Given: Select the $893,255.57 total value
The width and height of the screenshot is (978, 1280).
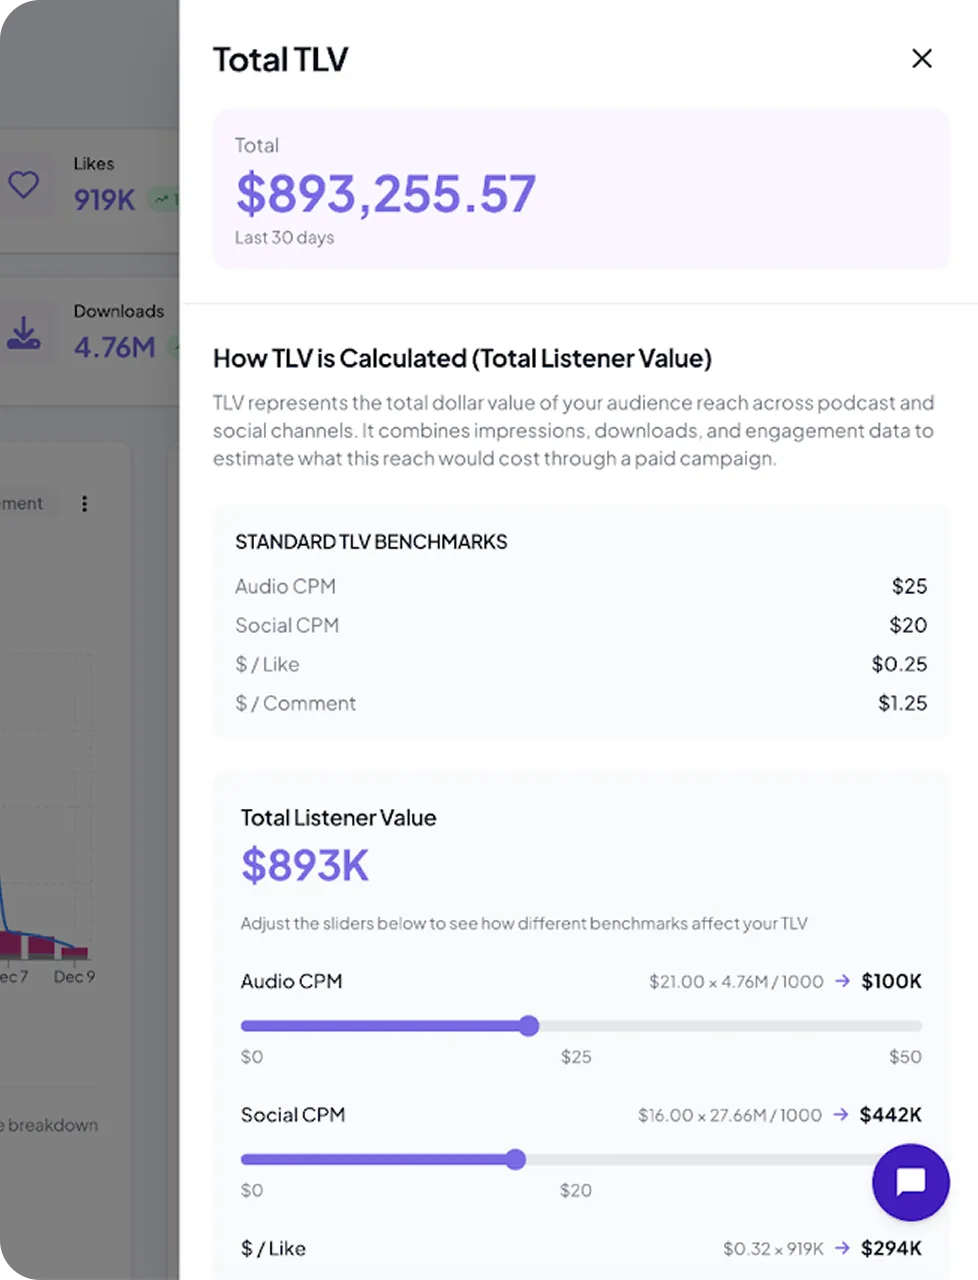Looking at the screenshot, I should (385, 193).
